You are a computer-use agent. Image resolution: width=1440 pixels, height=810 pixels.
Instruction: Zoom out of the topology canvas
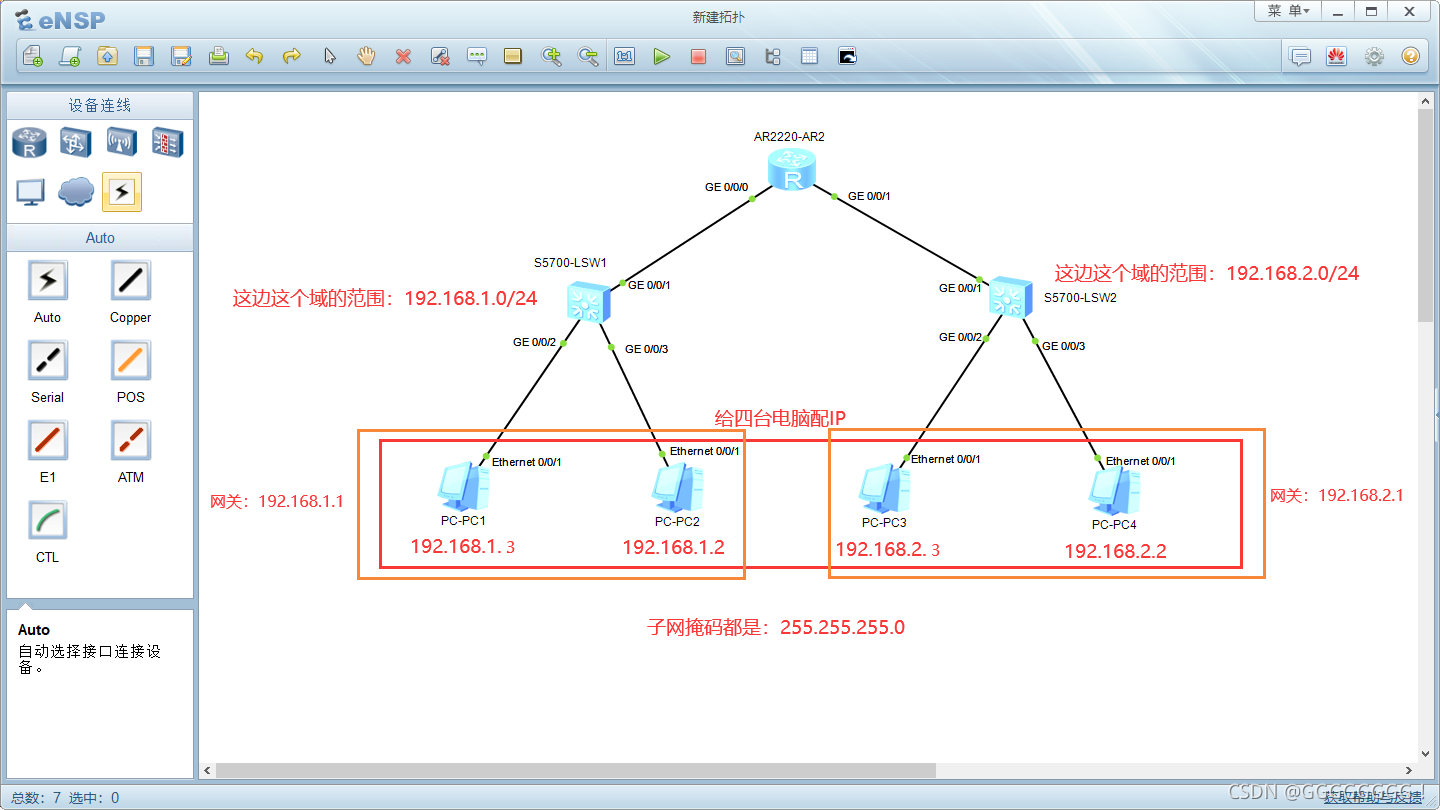[x=588, y=56]
